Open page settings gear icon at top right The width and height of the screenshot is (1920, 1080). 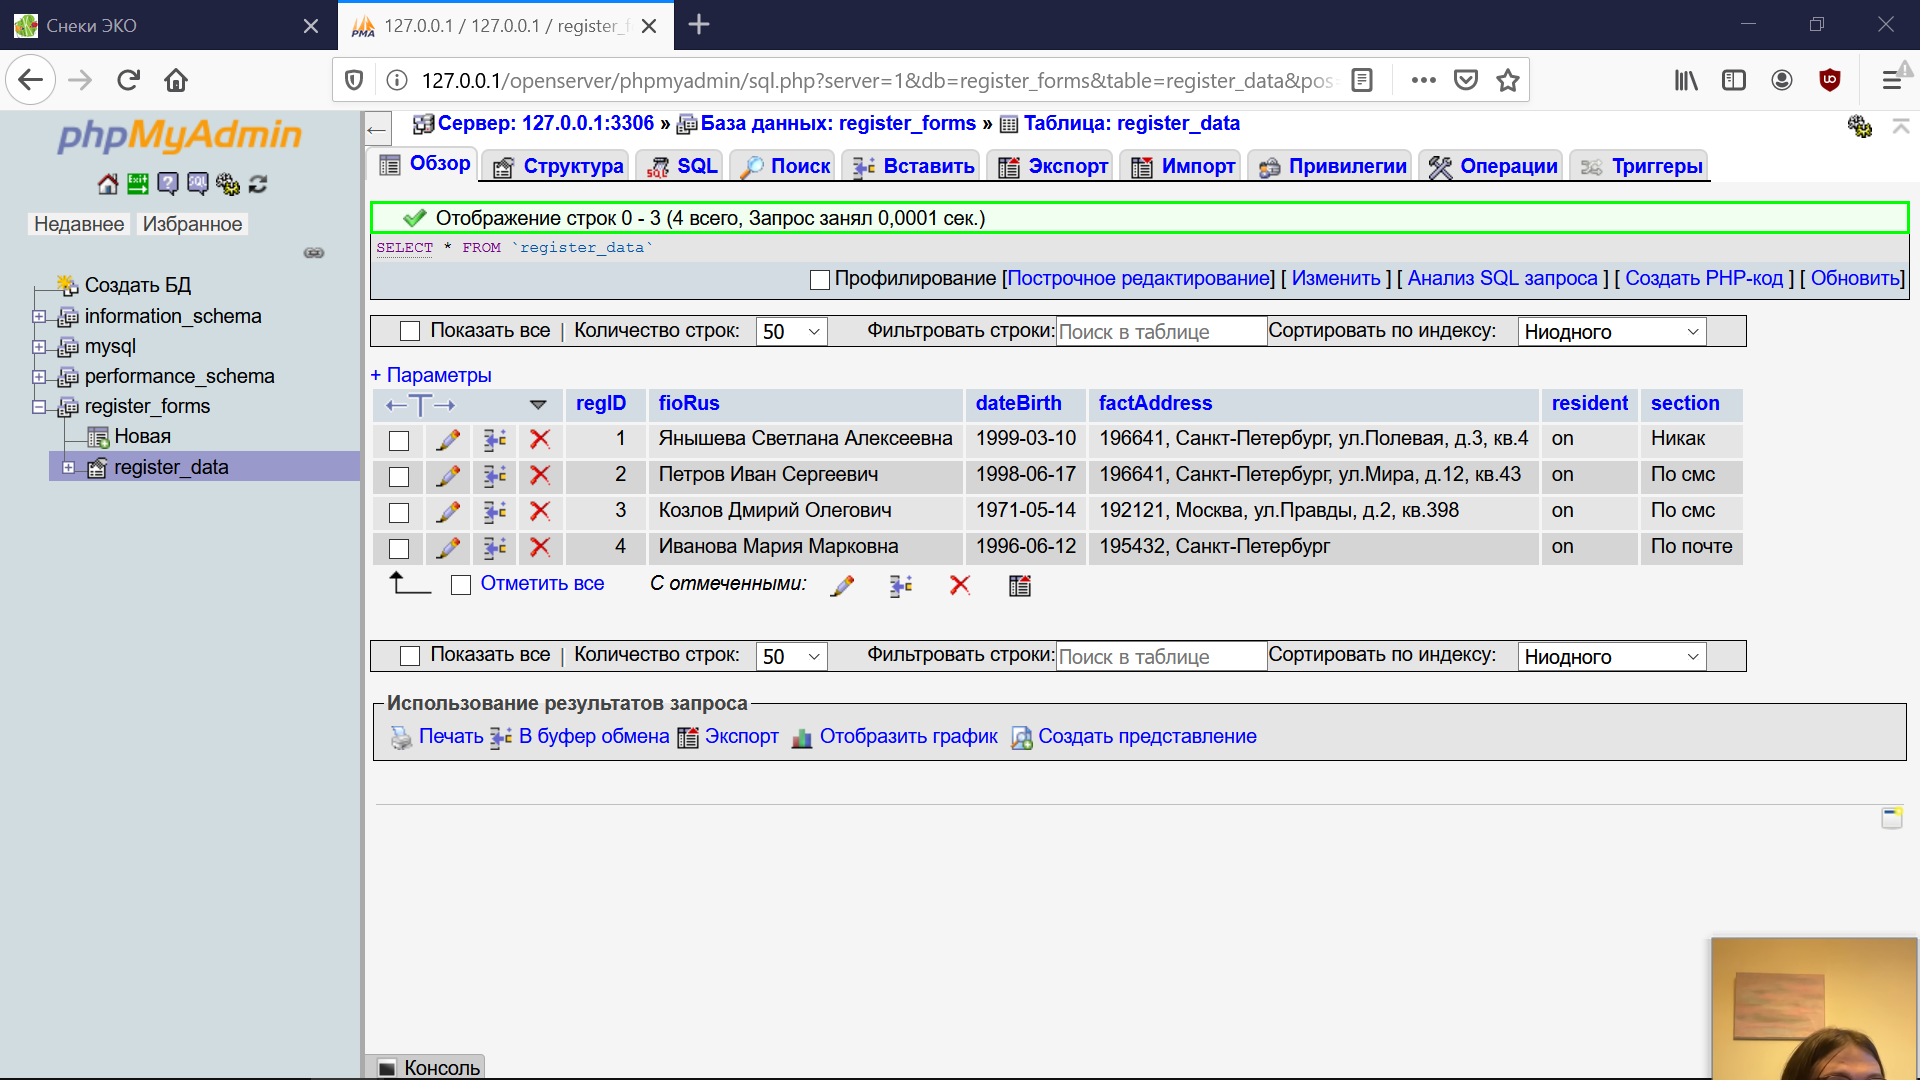1859,126
